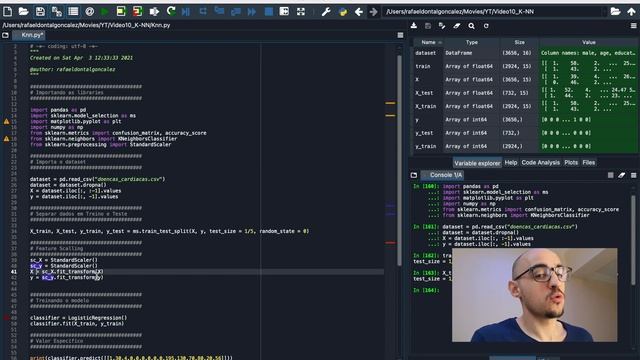
Task: Go back with left arrow
Action: (359, 11)
